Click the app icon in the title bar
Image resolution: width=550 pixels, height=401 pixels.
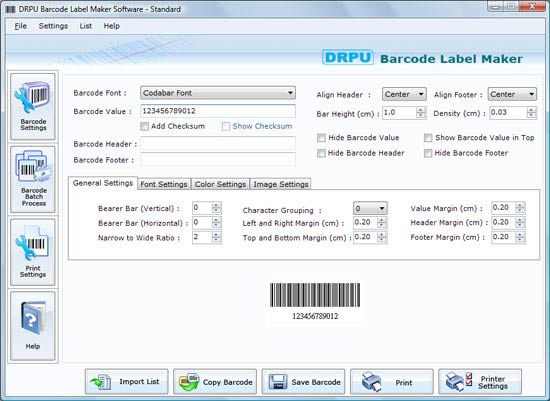(11, 9)
